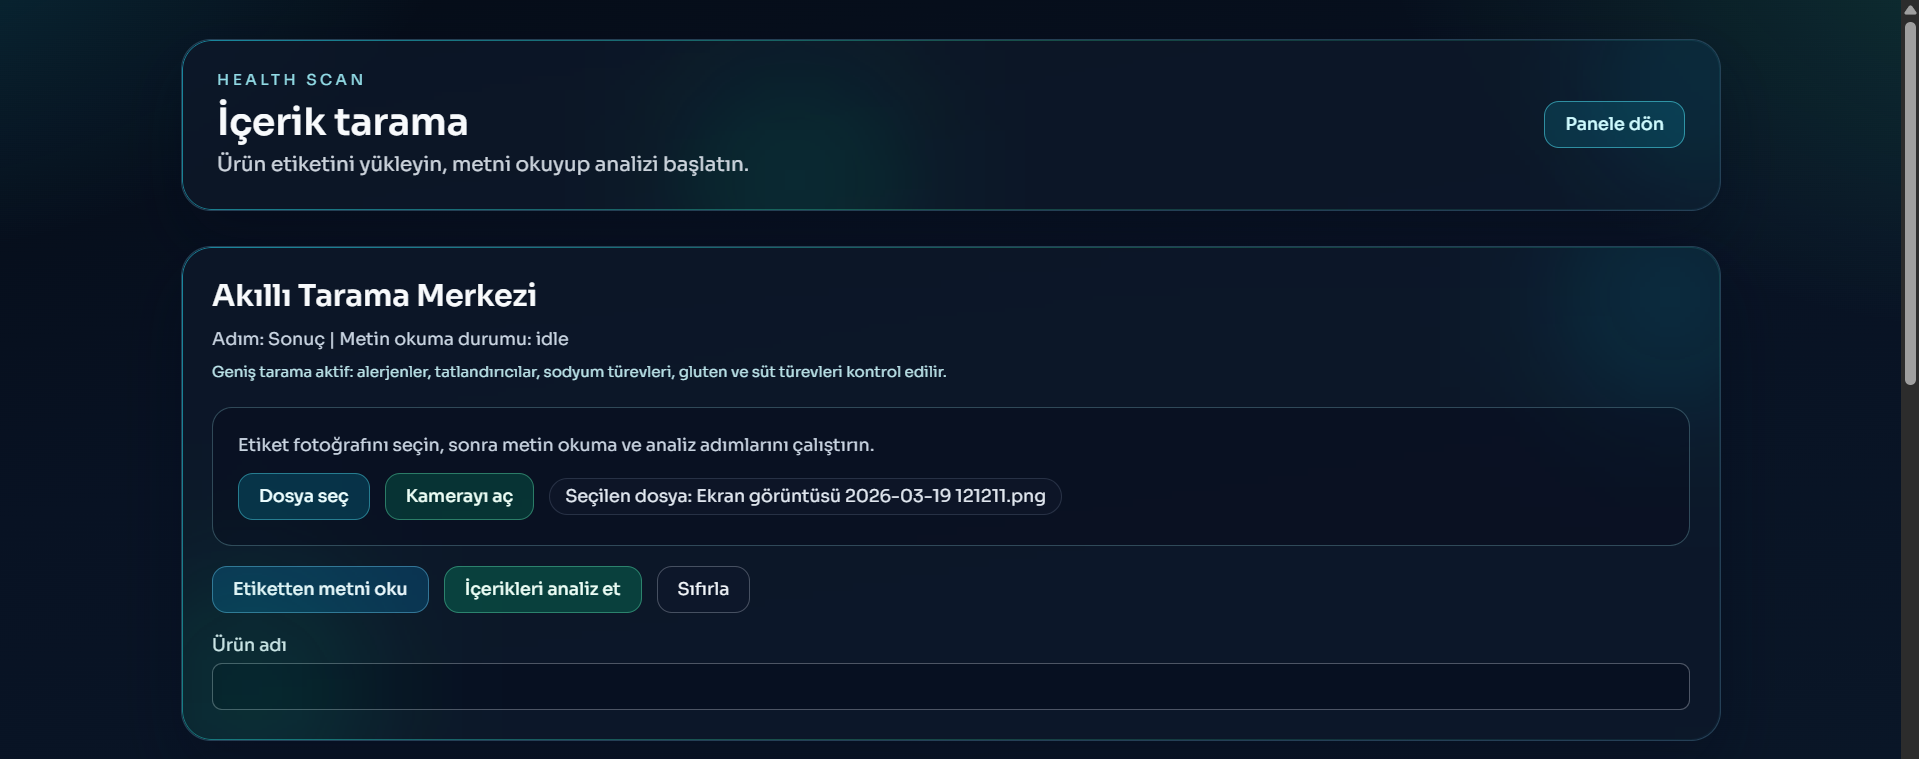Click the HEALTH SCAN label

tap(291, 80)
